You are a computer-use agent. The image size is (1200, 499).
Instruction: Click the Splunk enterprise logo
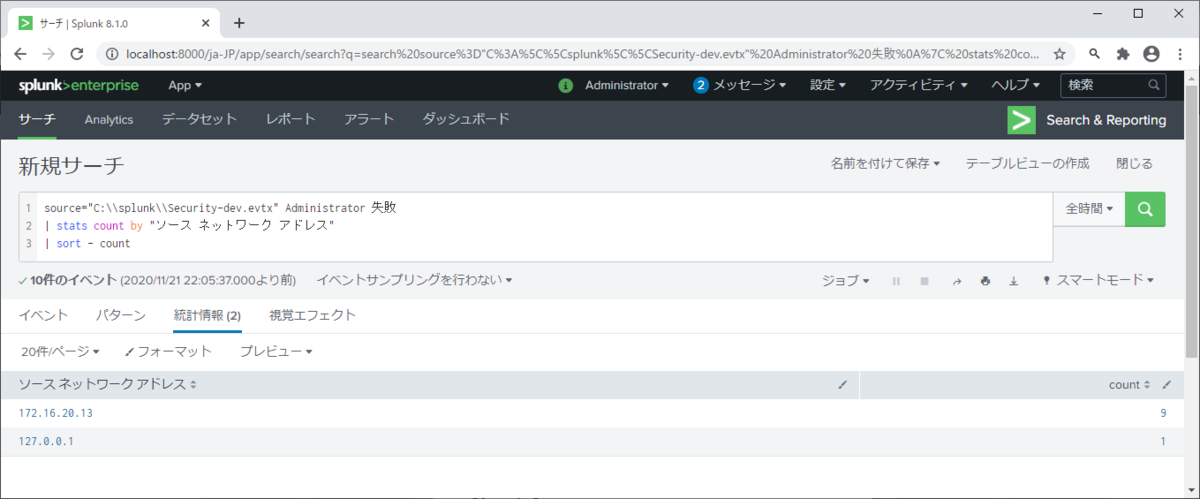click(78, 86)
